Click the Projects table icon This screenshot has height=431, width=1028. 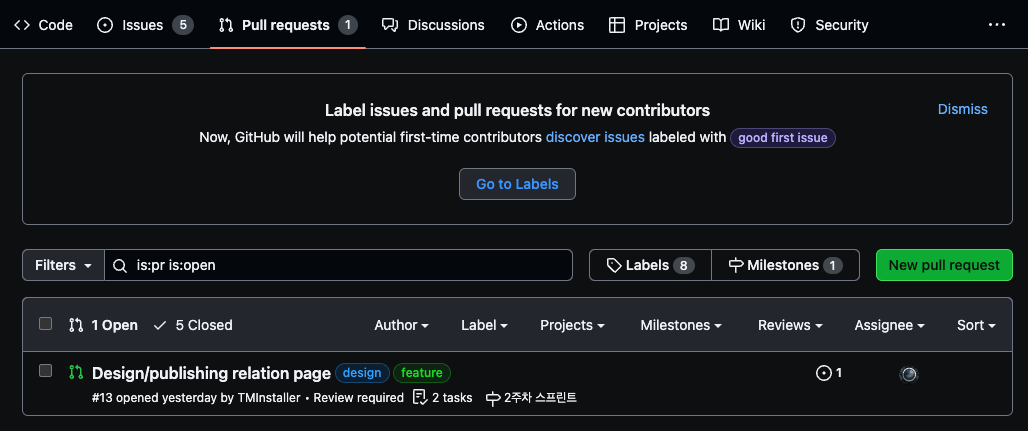(616, 25)
